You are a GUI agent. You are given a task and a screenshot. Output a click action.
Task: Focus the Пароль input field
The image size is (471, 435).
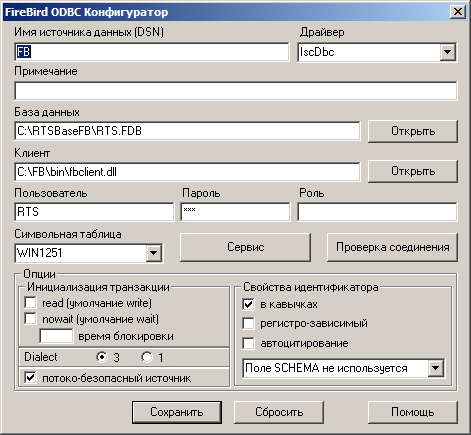[235, 212]
